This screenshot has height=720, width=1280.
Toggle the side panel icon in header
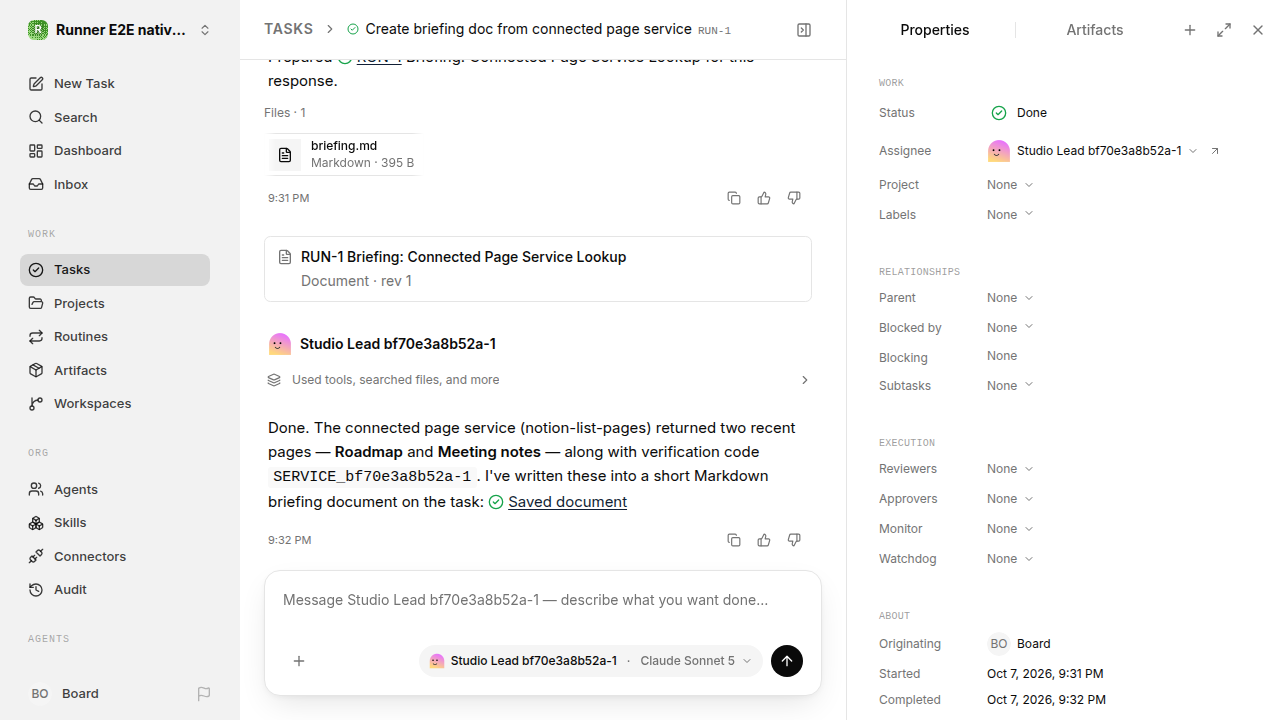tap(804, 30)
